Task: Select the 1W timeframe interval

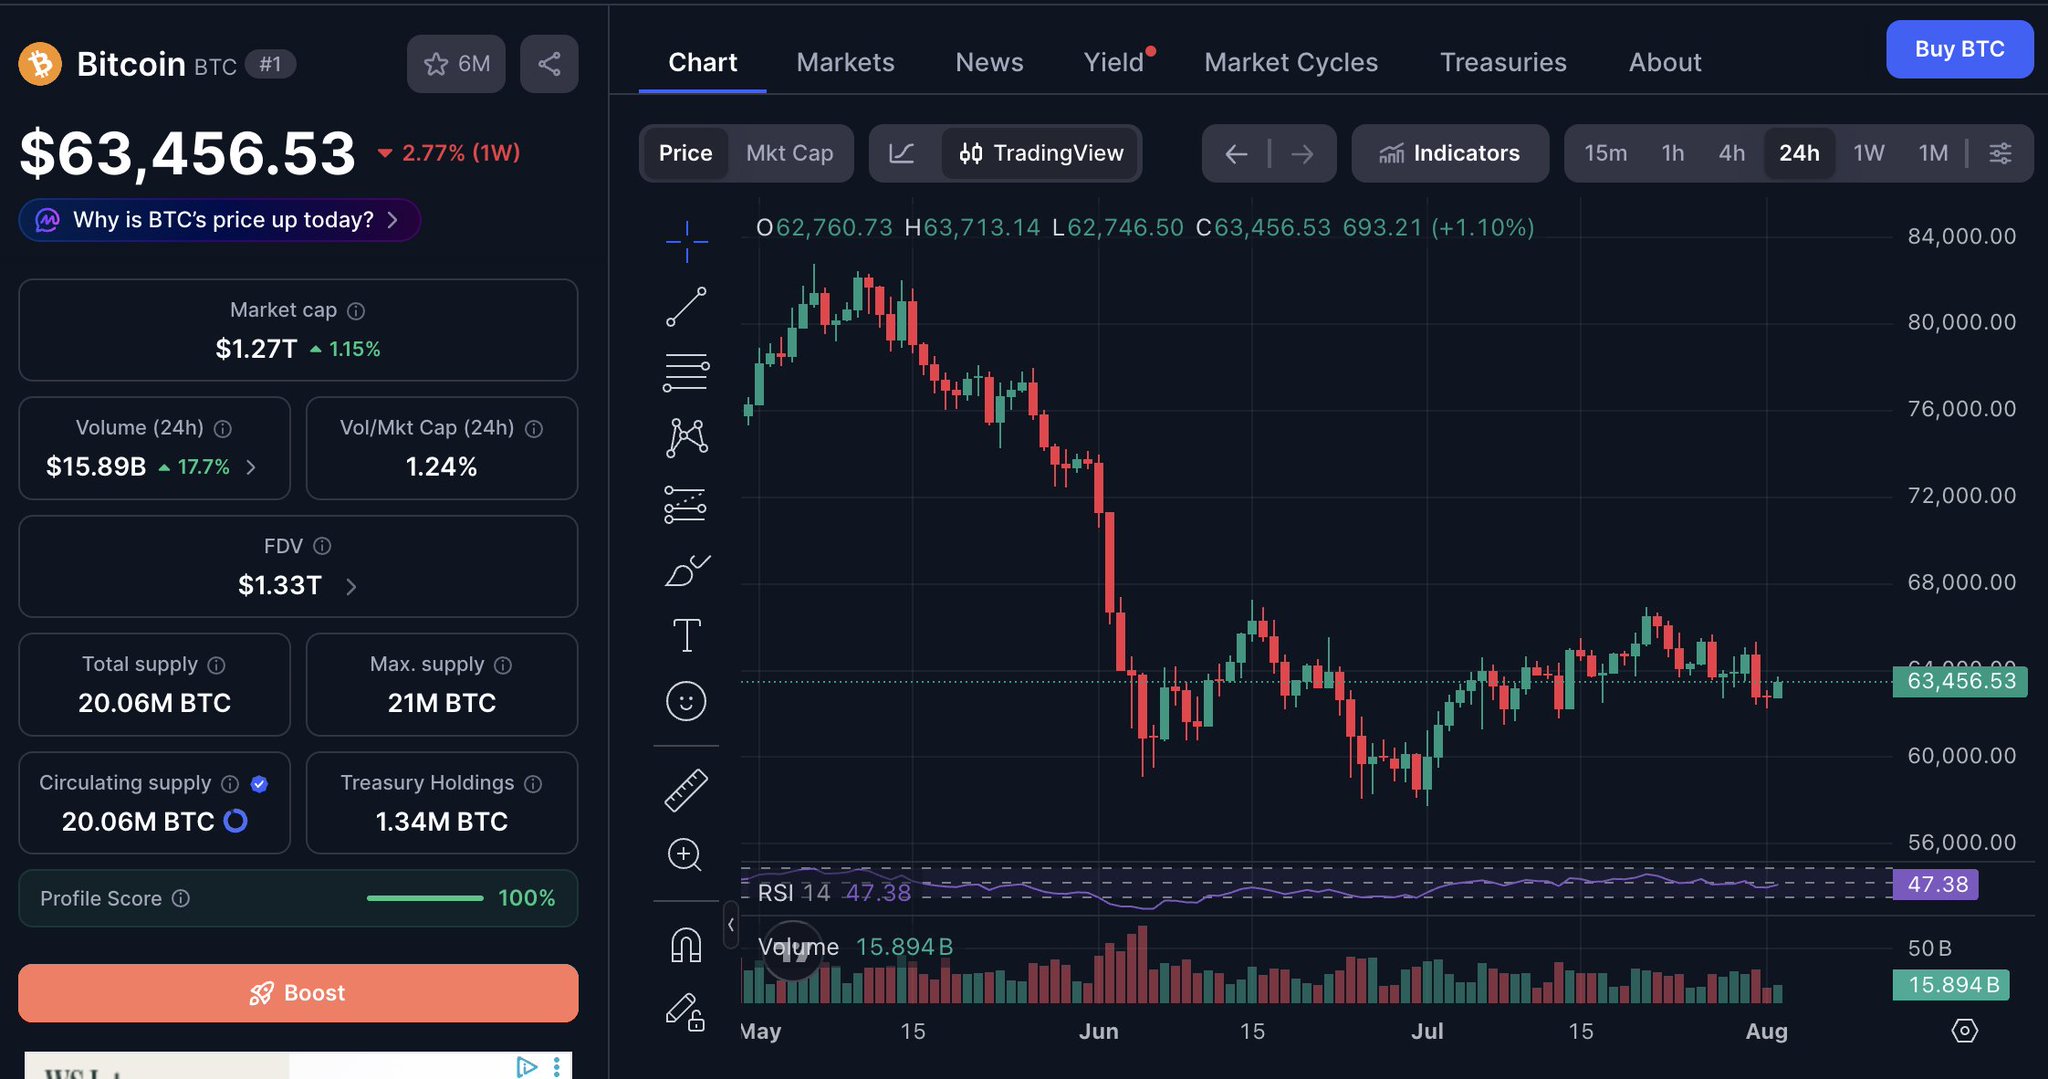Action: pyautogui.click(x=1868, y=153)
